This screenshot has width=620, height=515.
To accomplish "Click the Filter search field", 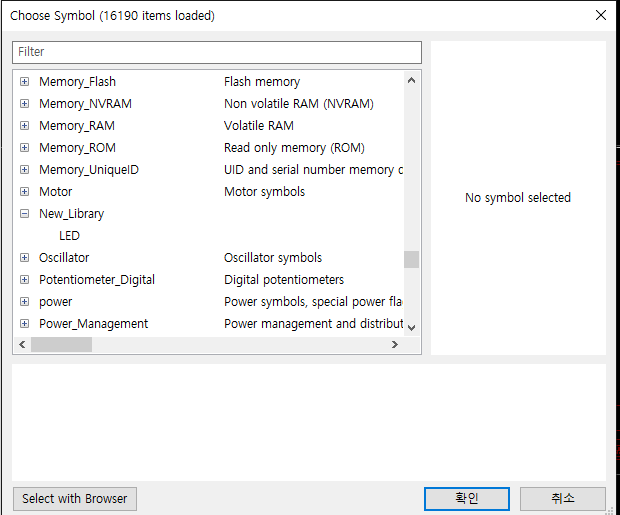I will (x=217, y=52).
